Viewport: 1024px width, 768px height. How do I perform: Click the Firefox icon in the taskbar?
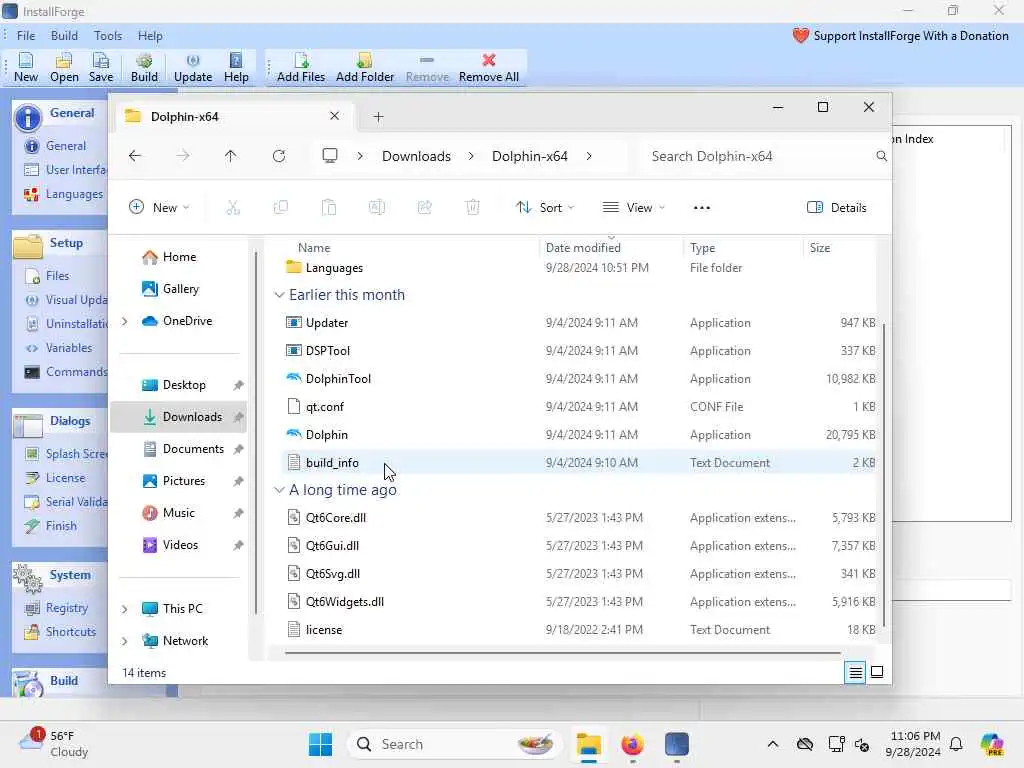tap(632, 744)
